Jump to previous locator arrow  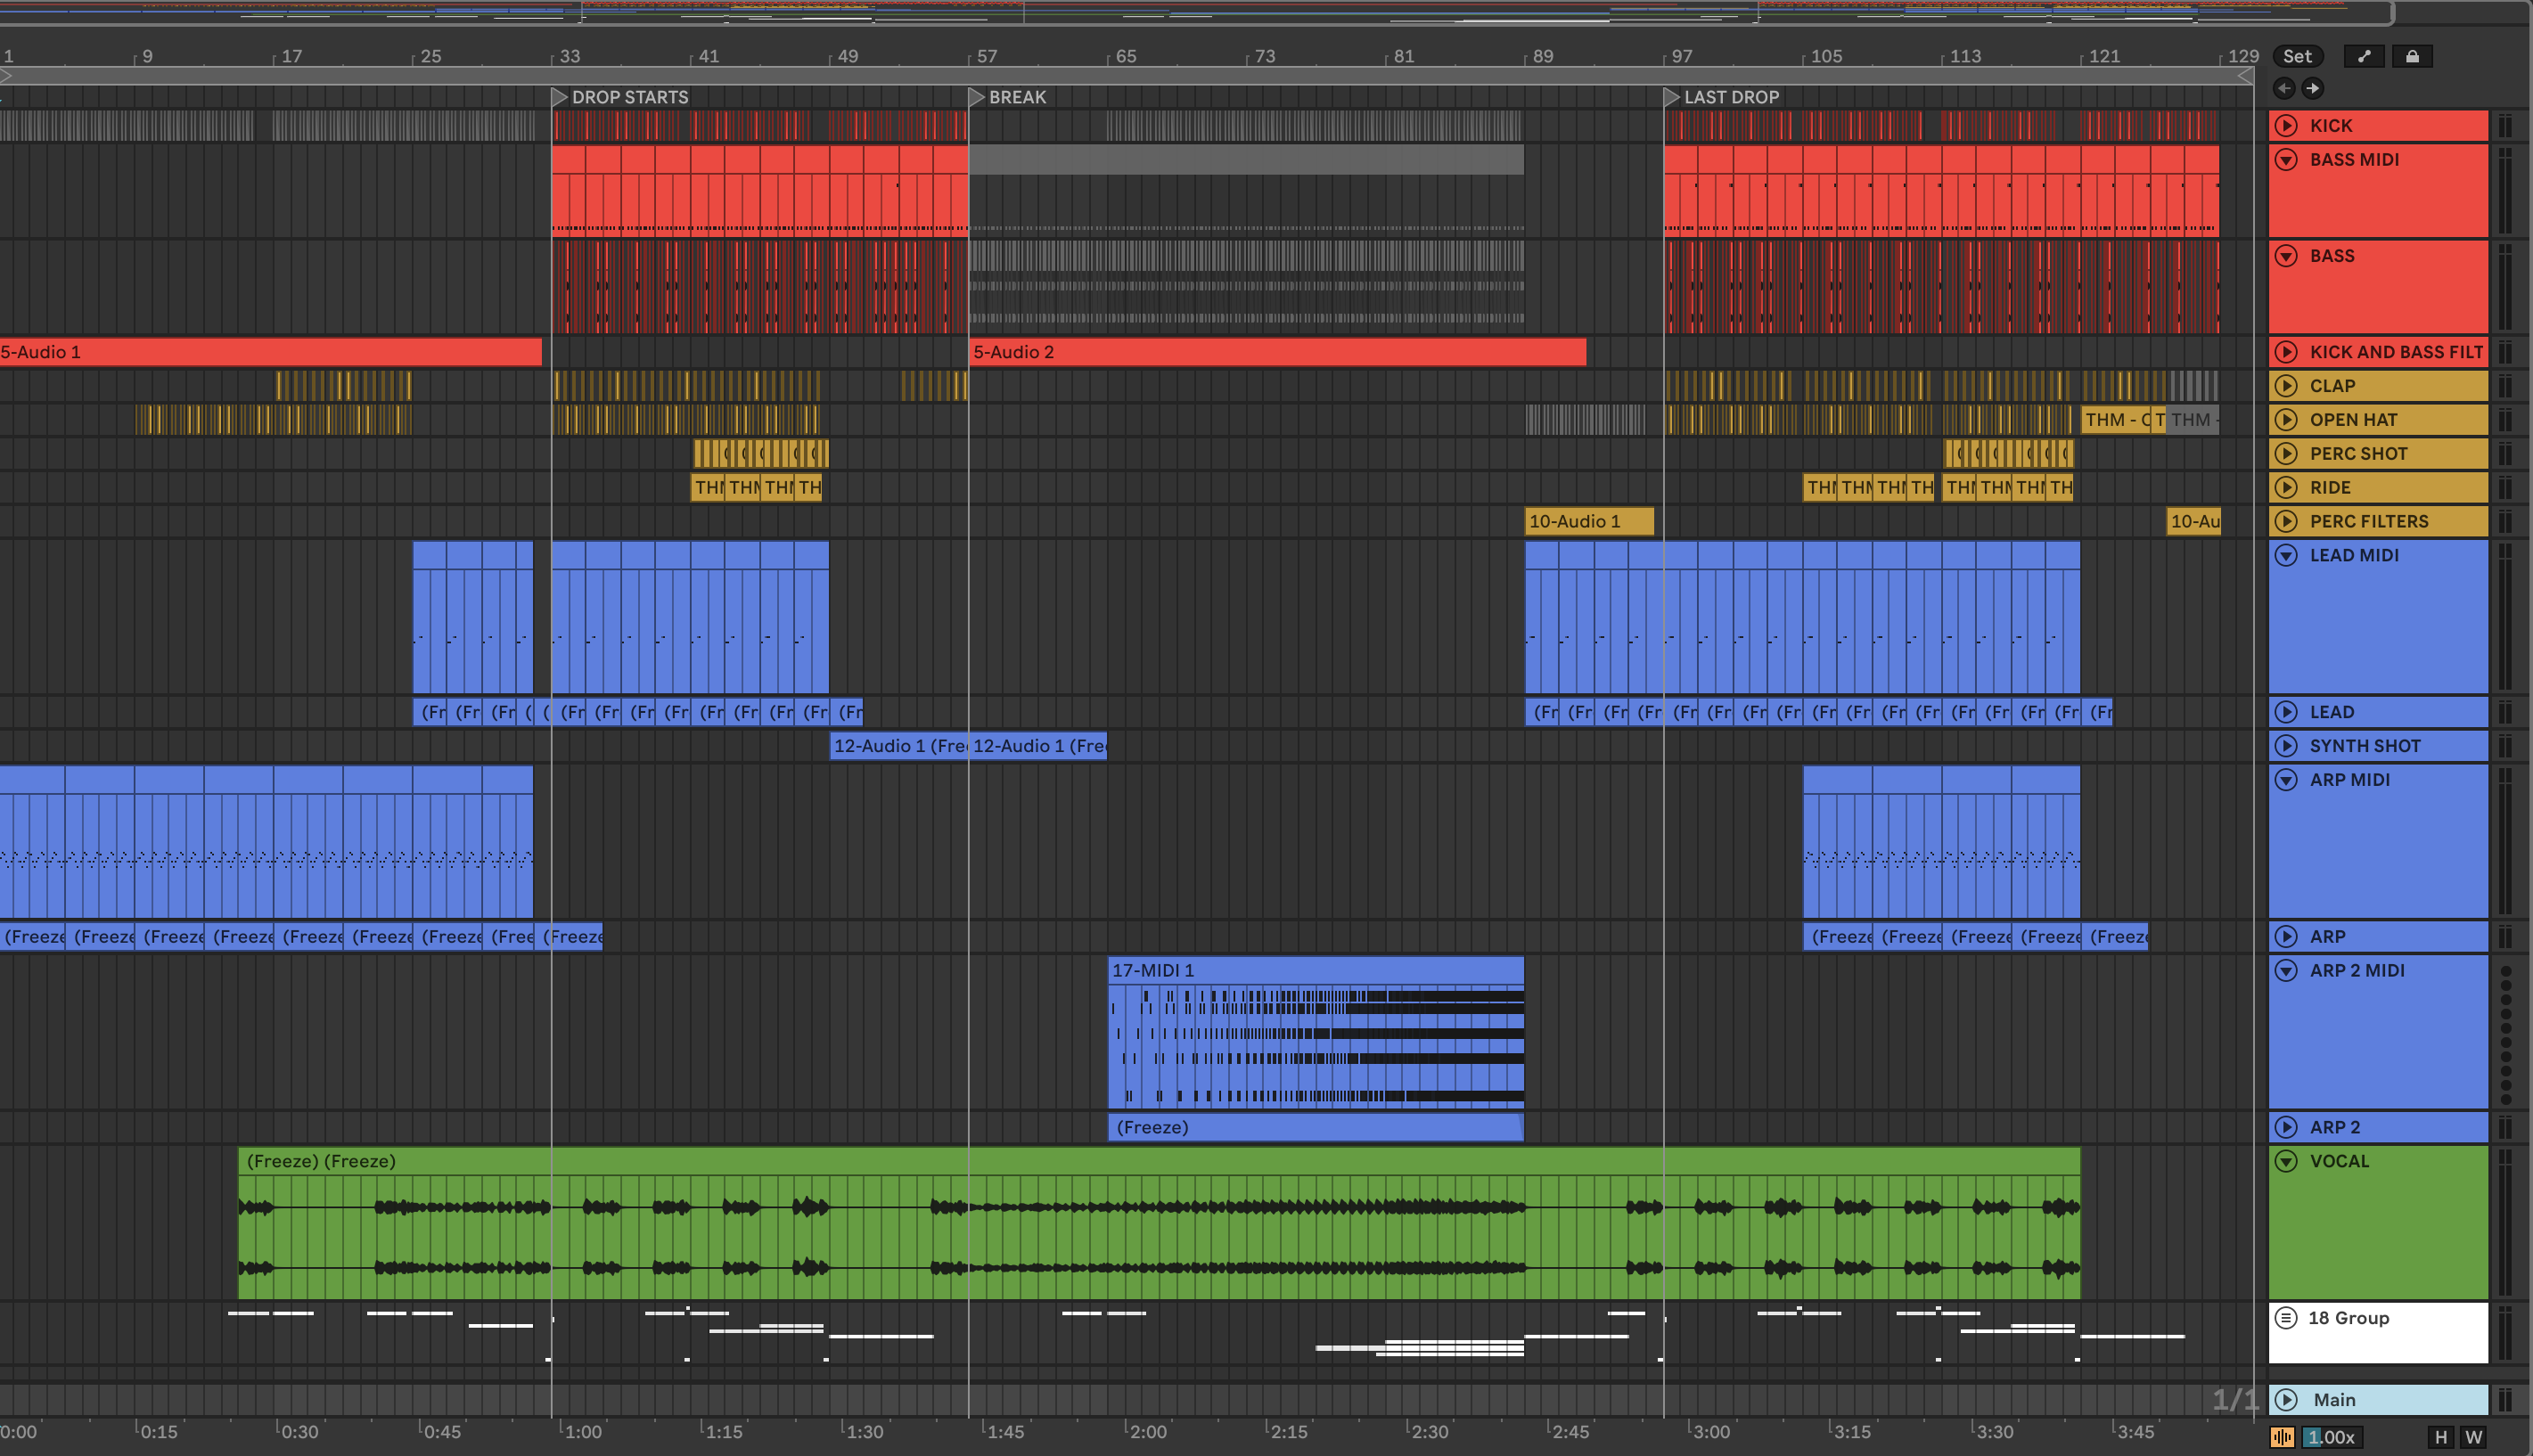click(x=2284, y=88)
